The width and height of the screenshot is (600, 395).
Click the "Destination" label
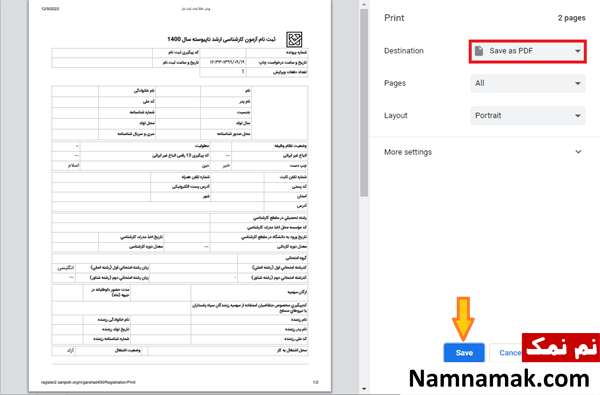(404, 51)
